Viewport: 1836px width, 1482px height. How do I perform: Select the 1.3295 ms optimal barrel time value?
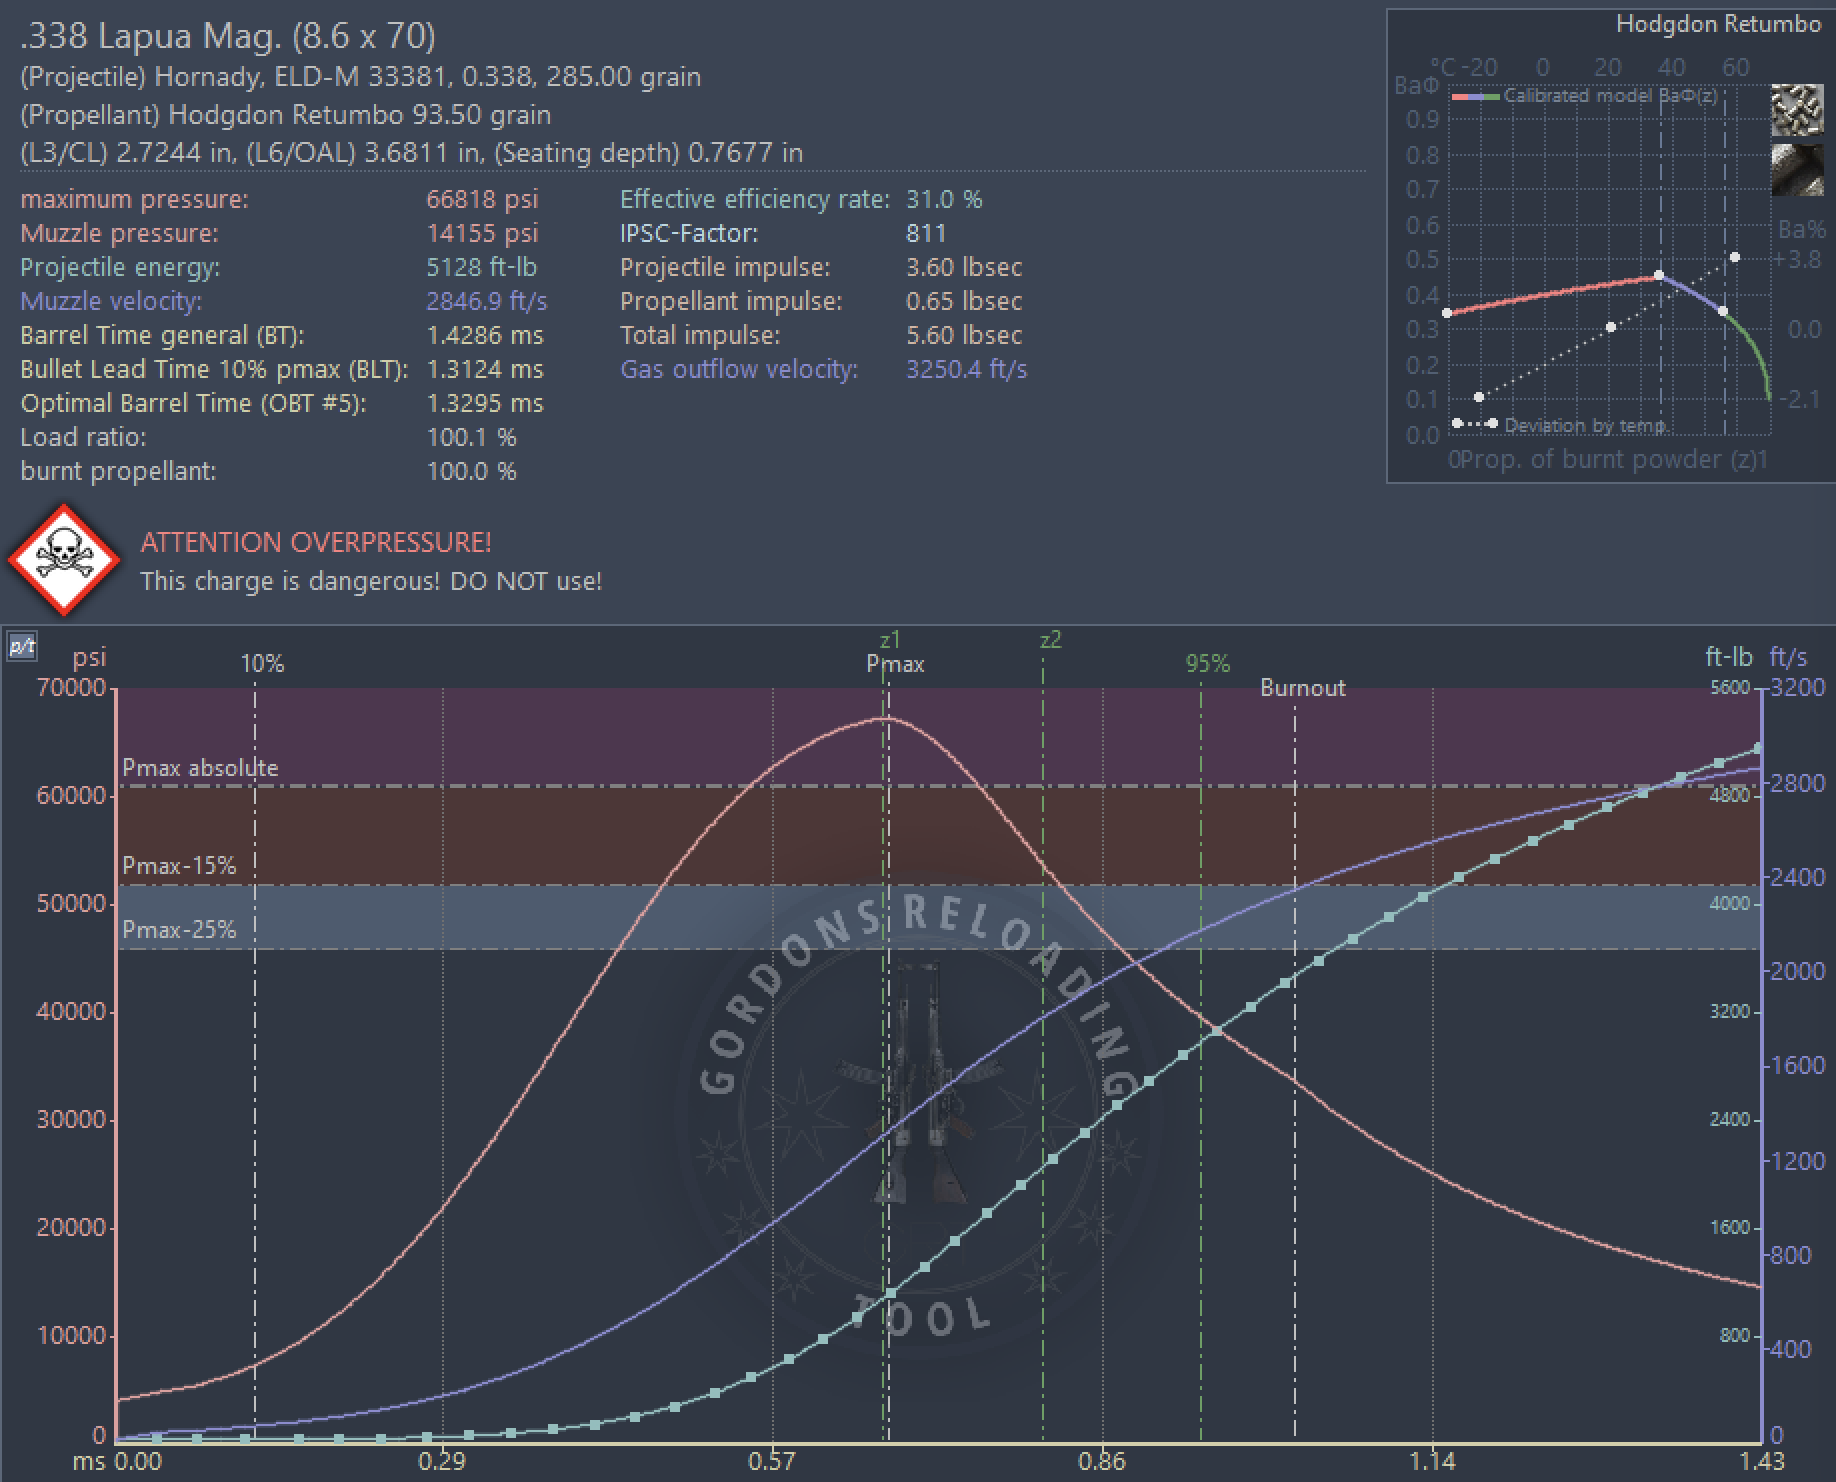pyautogui.click(x=485, y=403)
